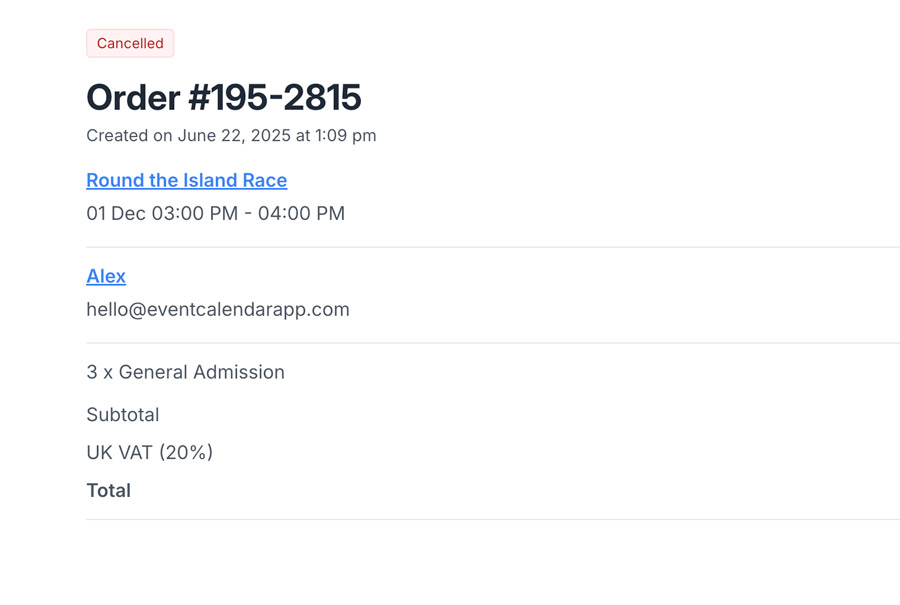Click the red Cancelled status badge
Image resolution: width=900 pixels, height=605 pixels.
click(130, 43)
